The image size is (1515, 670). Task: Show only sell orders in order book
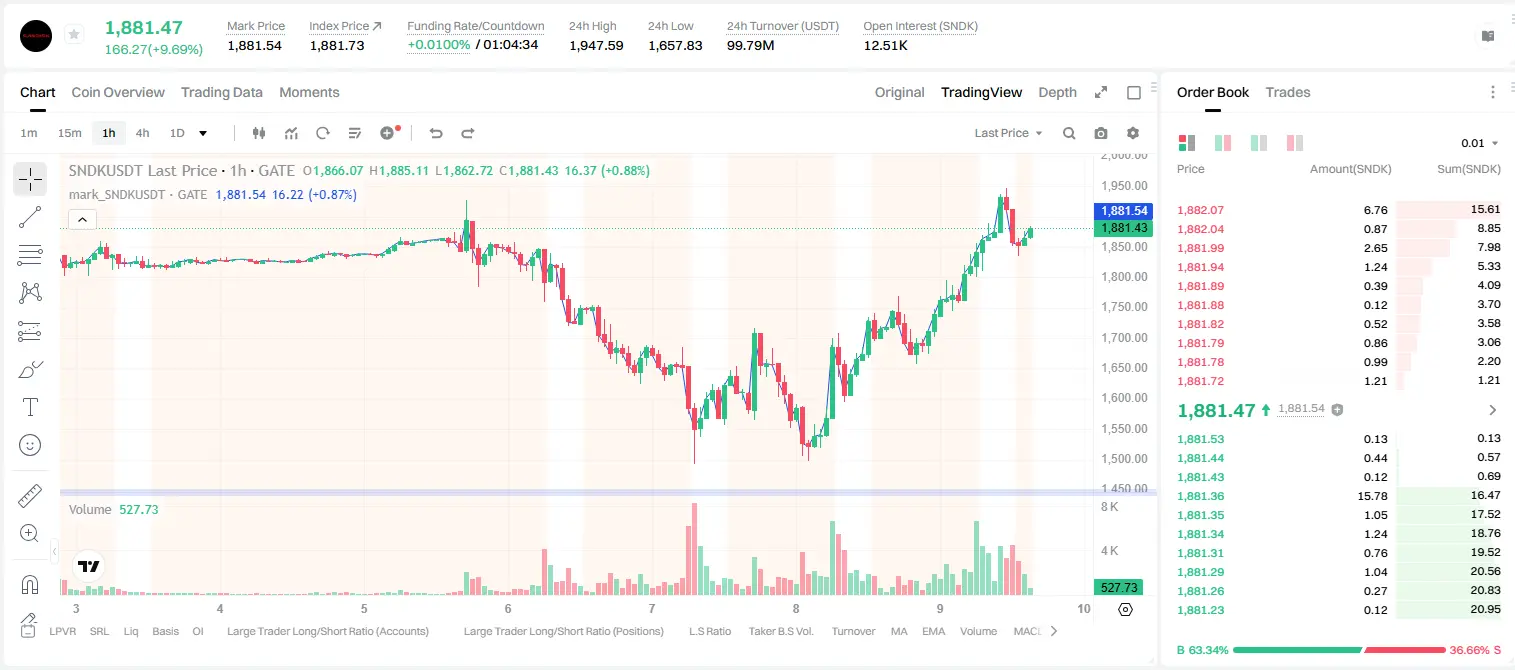point(1295,143)
